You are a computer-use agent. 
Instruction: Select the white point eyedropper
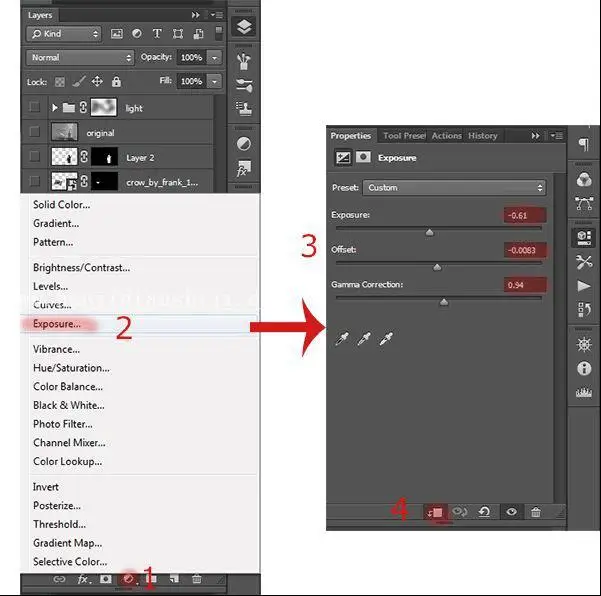386,339
